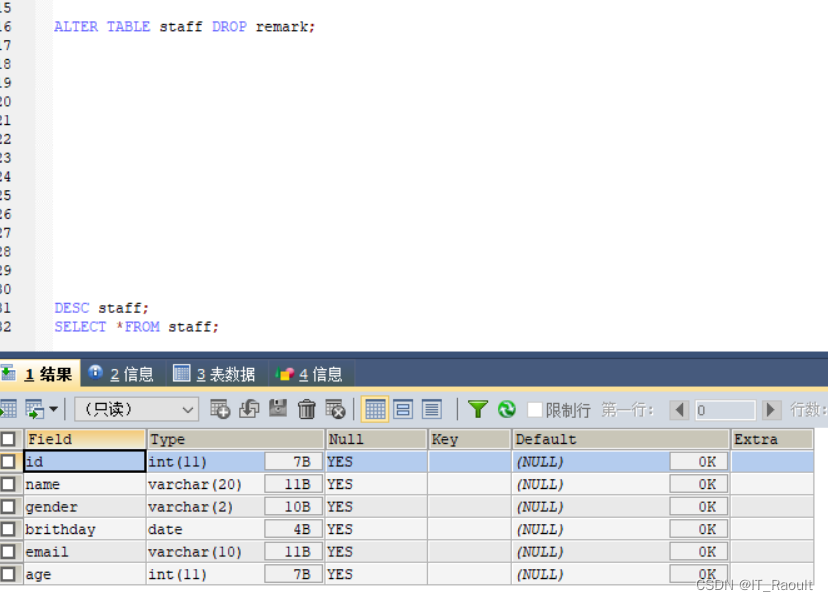Click the Default column header
The width and height of the screenshot is (828, 601).
click(x=620, y=439)
